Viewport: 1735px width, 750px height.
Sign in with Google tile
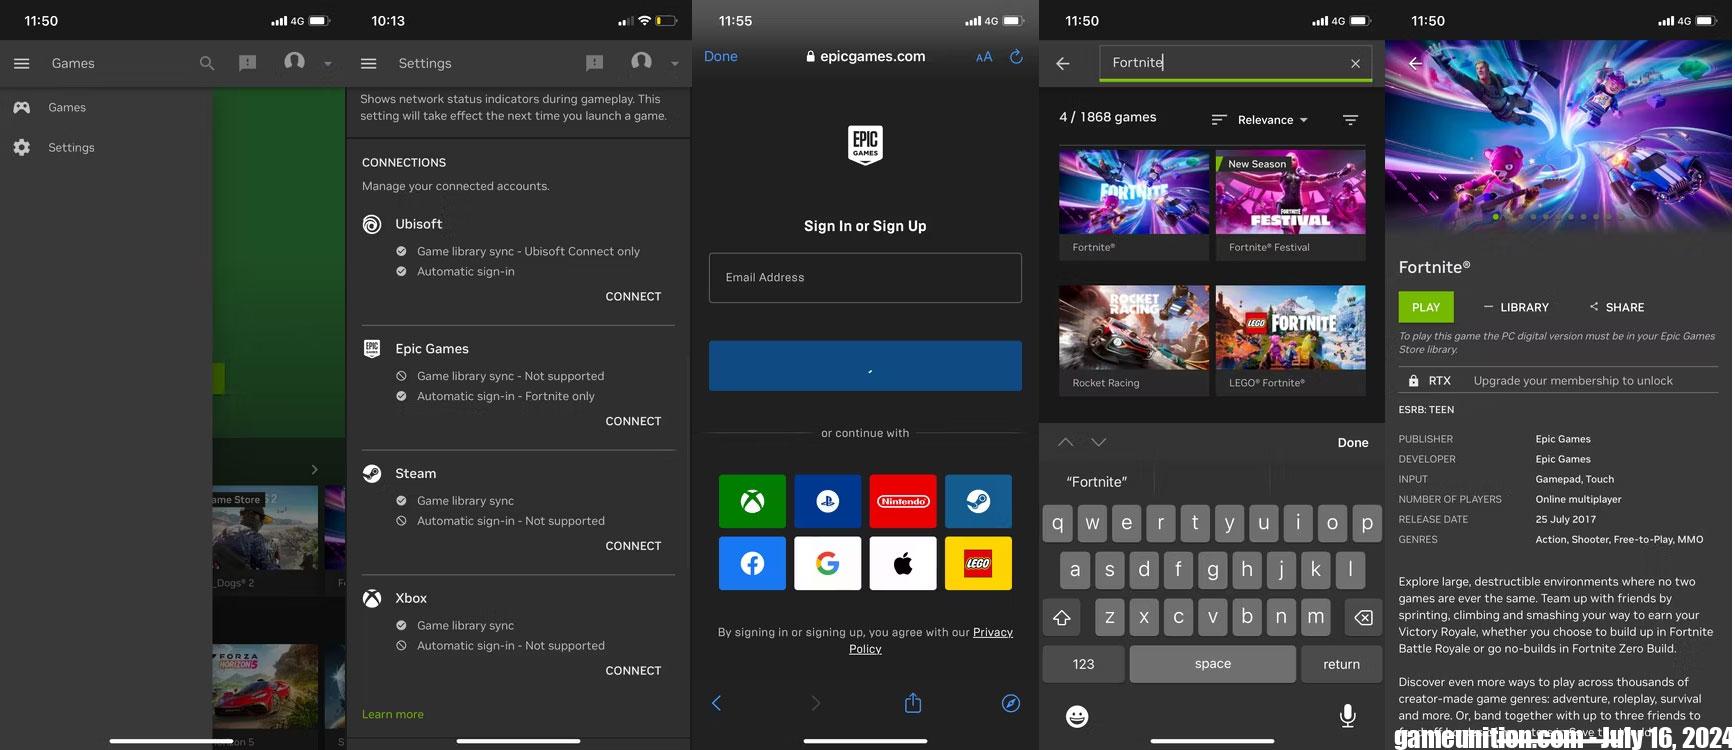click(x=827, y=563)
